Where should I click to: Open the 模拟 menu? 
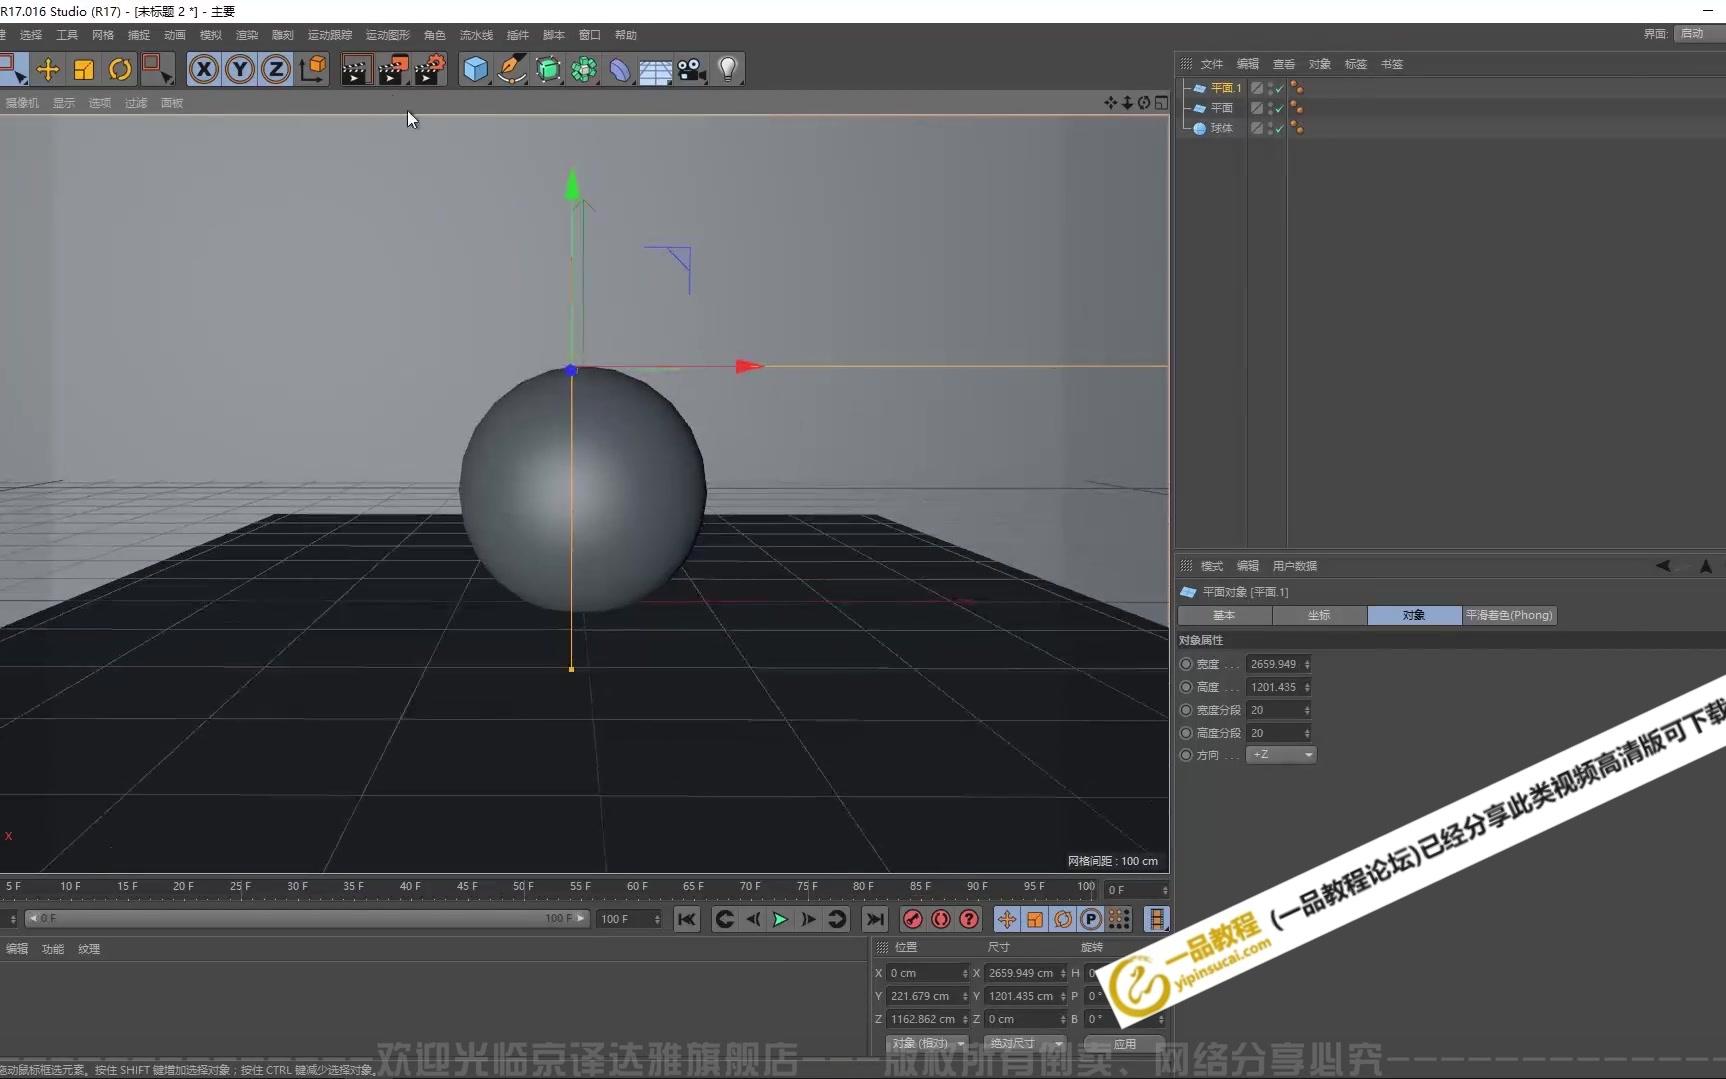211,35
